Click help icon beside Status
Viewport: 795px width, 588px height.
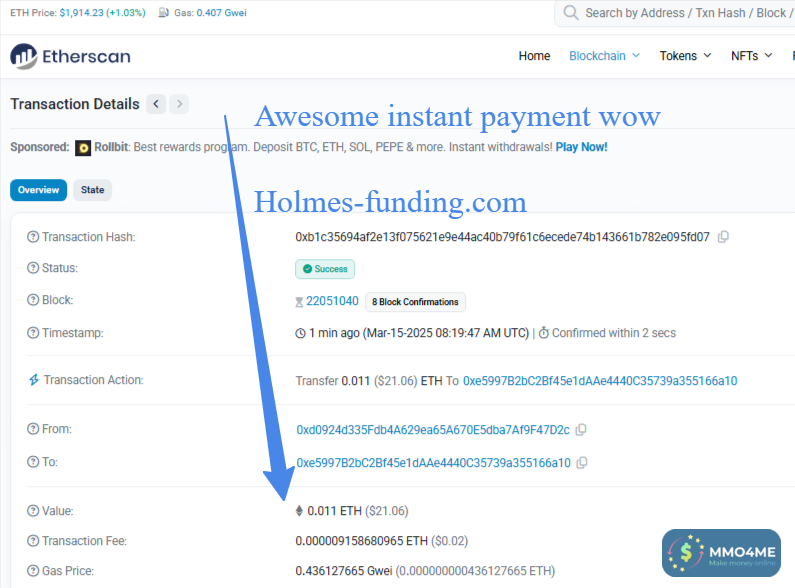pyautogui.click(x=33, y=268)
